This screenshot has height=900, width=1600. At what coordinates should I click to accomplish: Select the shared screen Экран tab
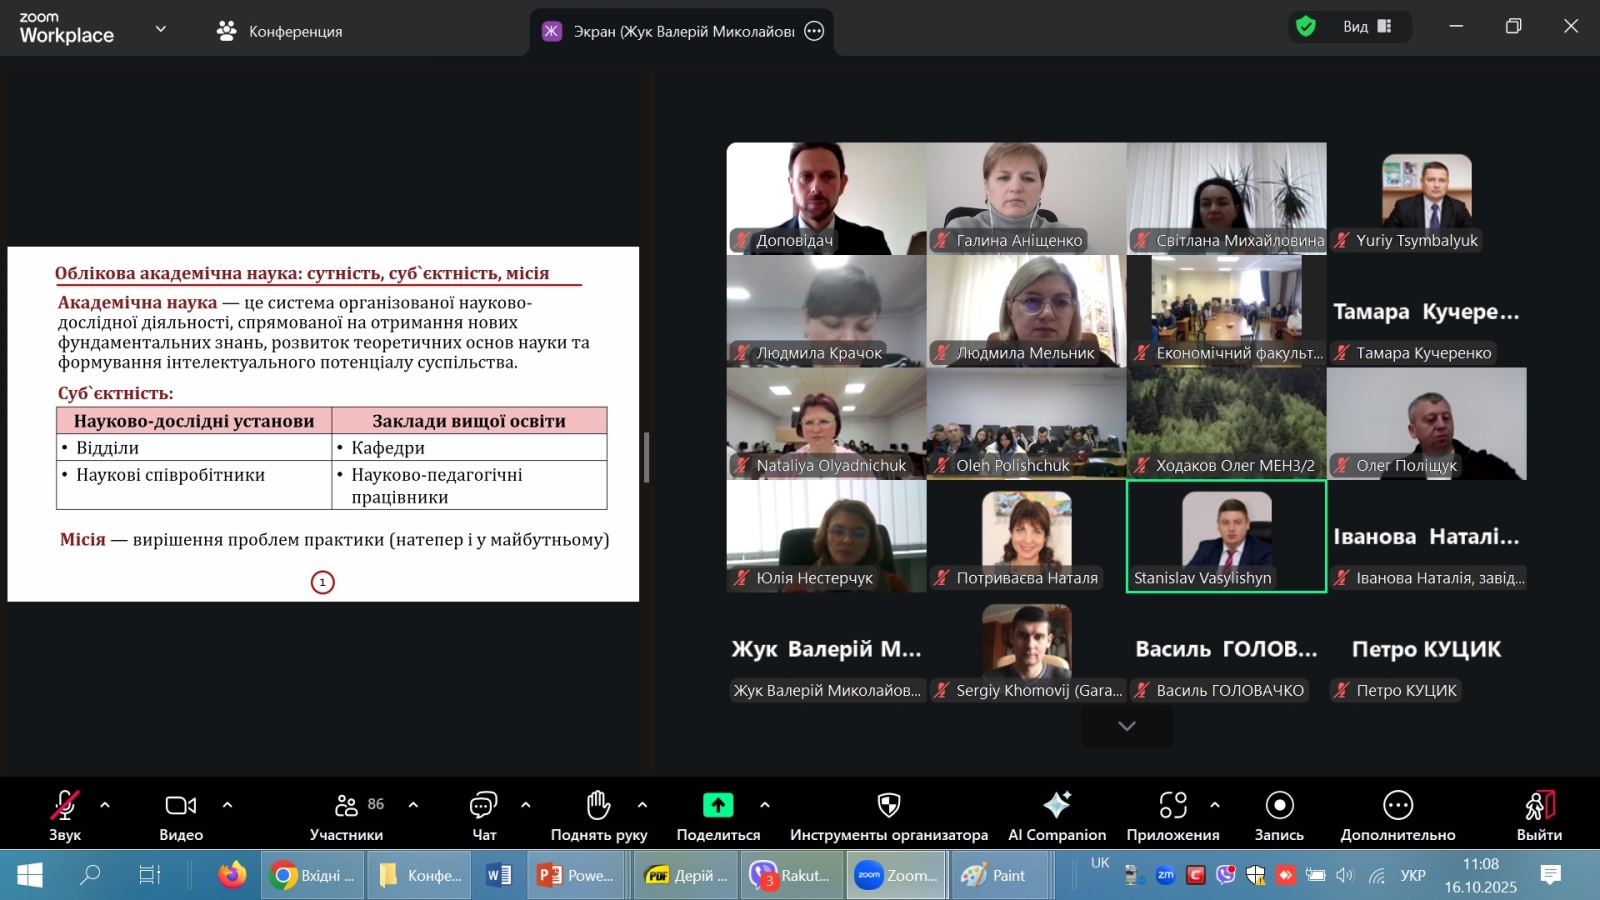pos(680,31)
